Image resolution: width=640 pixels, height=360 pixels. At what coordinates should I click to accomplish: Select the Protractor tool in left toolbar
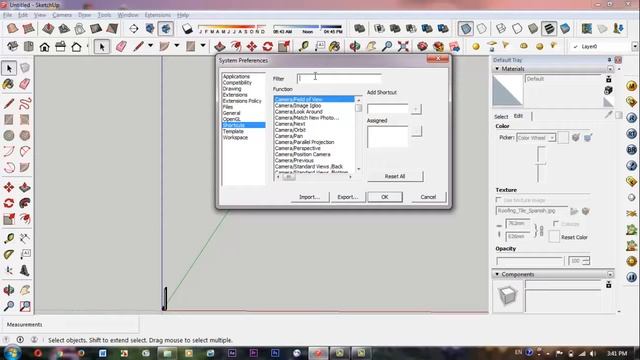pos(9,254)
